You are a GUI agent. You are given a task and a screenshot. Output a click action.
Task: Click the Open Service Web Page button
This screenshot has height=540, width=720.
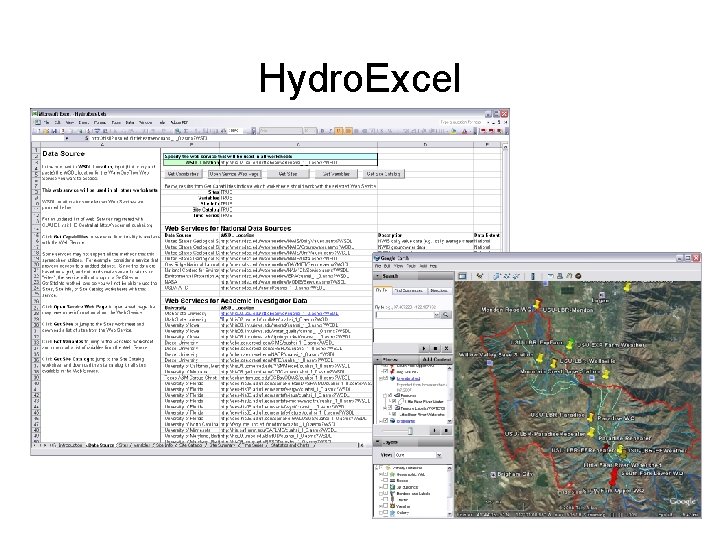point(234,174)
